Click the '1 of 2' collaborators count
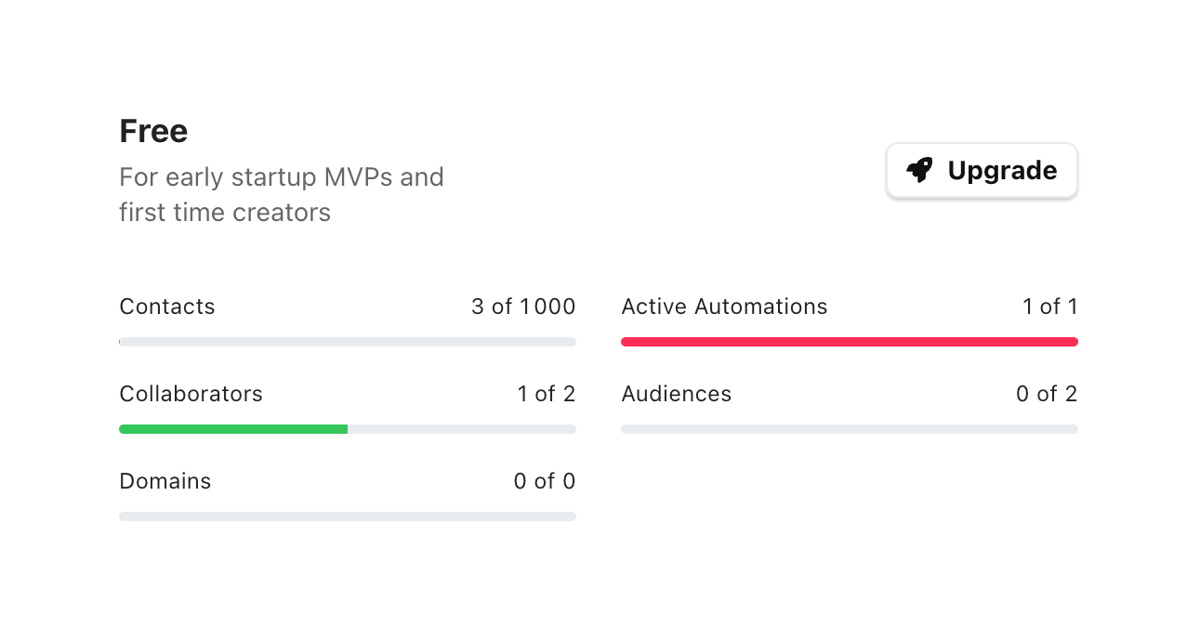This screenshot has height=640, width=1200. (546, 394)
